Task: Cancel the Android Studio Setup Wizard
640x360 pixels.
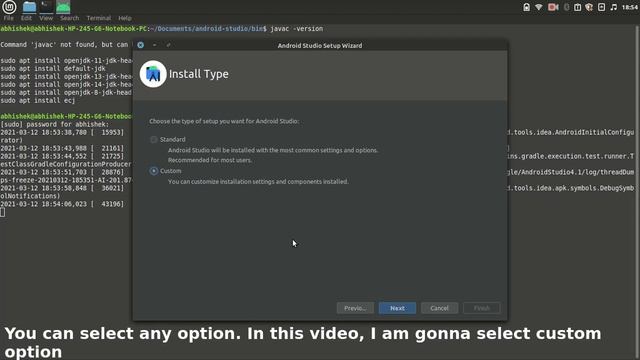Action: tap(440, 308)
